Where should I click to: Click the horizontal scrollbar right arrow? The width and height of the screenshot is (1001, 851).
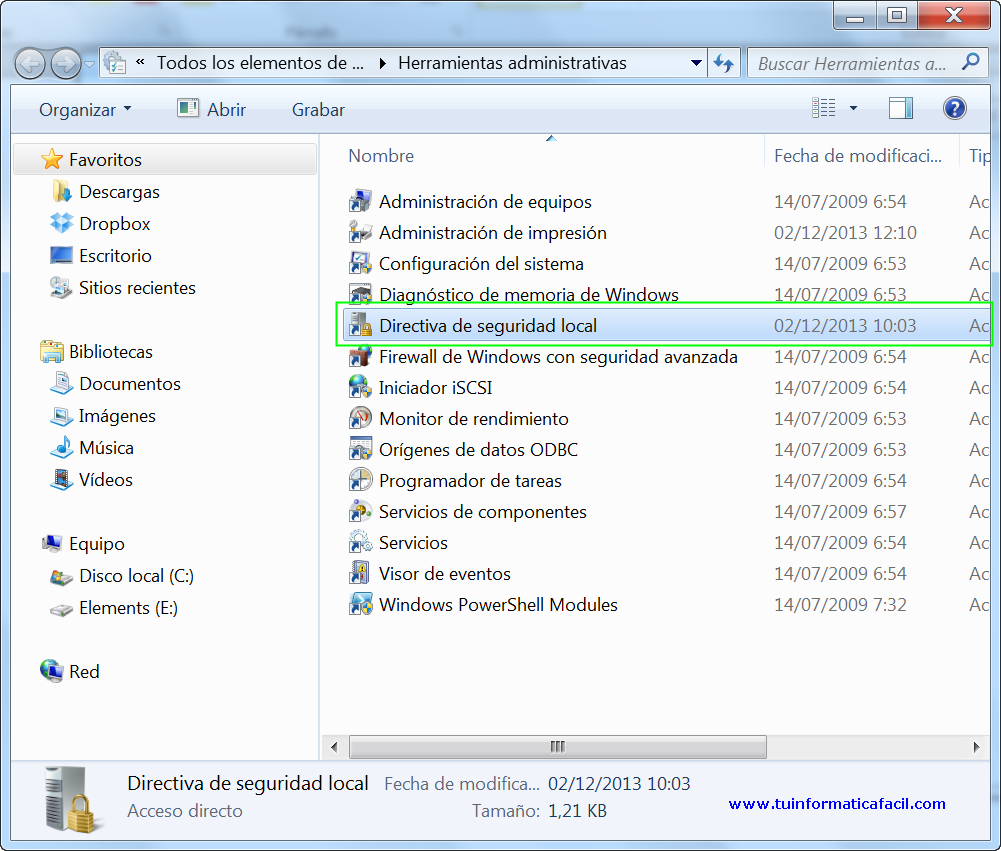tap(976, 747)
